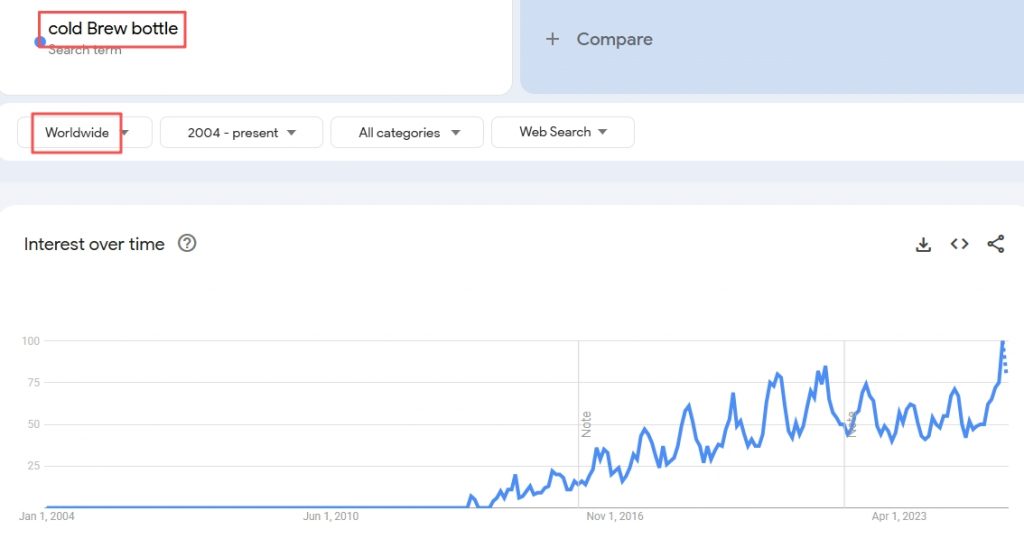This screenshot has height=539, width=1024.
Task: Click the plus icon next to Compare
Action: (x=552, y=39)
